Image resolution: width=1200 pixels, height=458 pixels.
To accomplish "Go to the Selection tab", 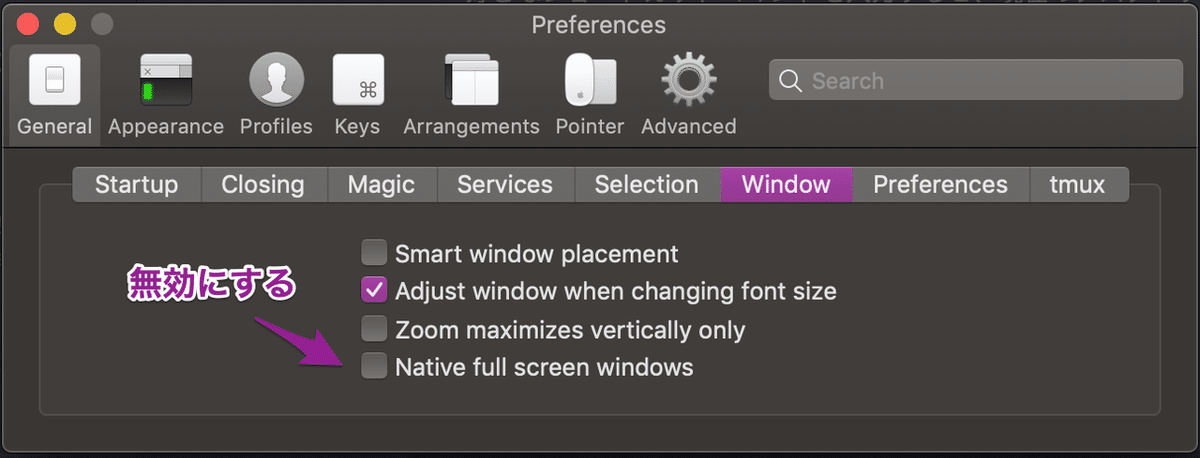I will [646, 185].
